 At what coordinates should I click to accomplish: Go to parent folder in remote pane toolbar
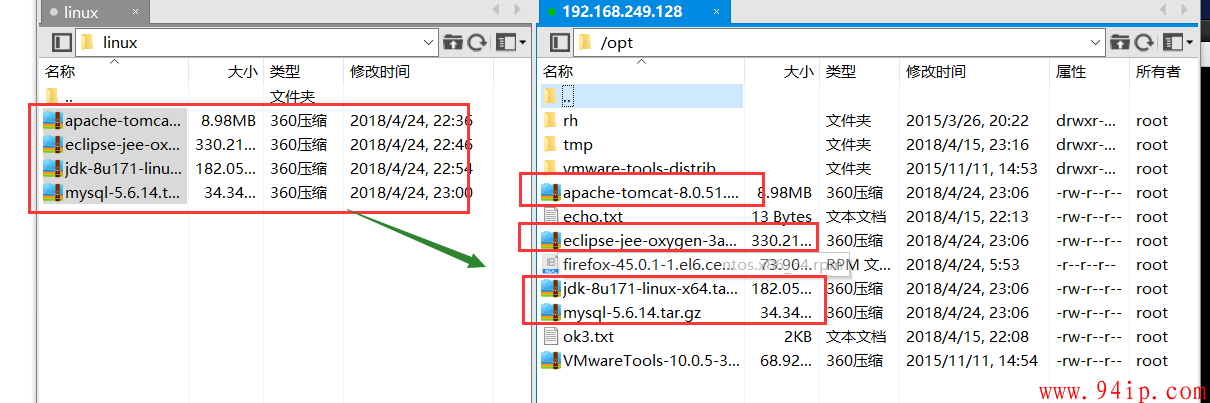click(x=1119, y=43)
